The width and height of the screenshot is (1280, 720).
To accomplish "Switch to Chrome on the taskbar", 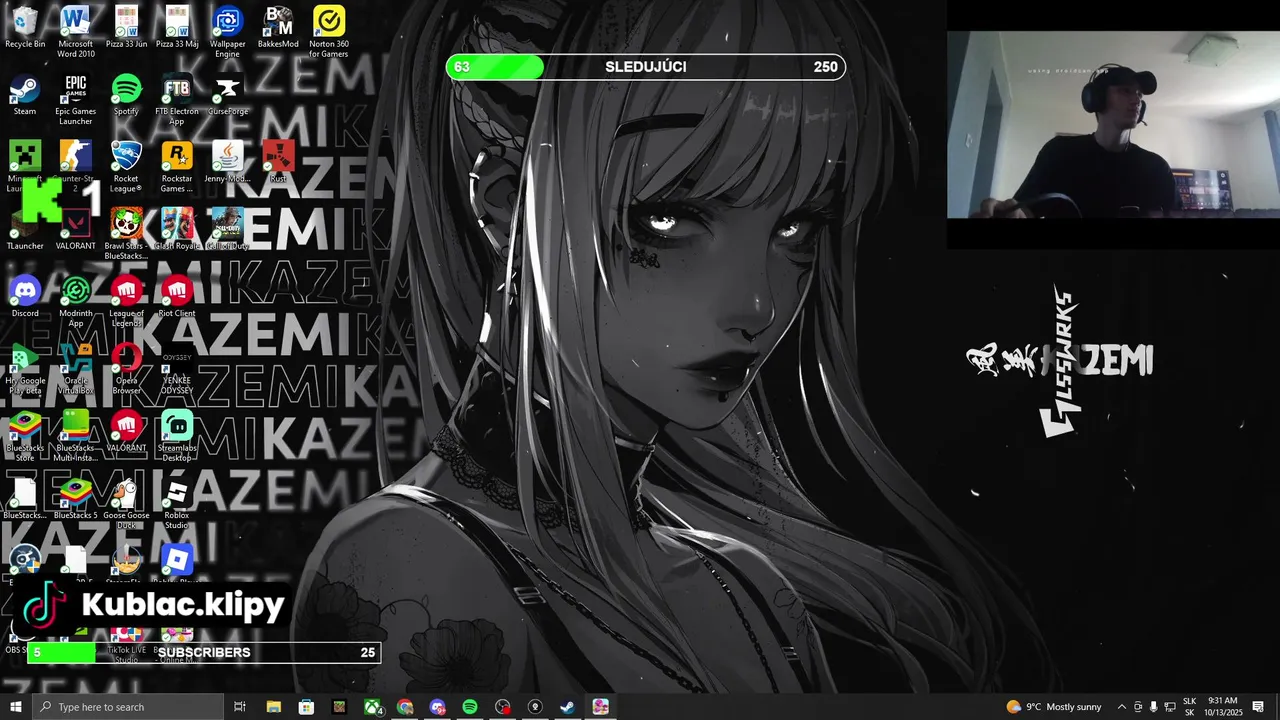I will pyautogui.click(x=405, y=707).
